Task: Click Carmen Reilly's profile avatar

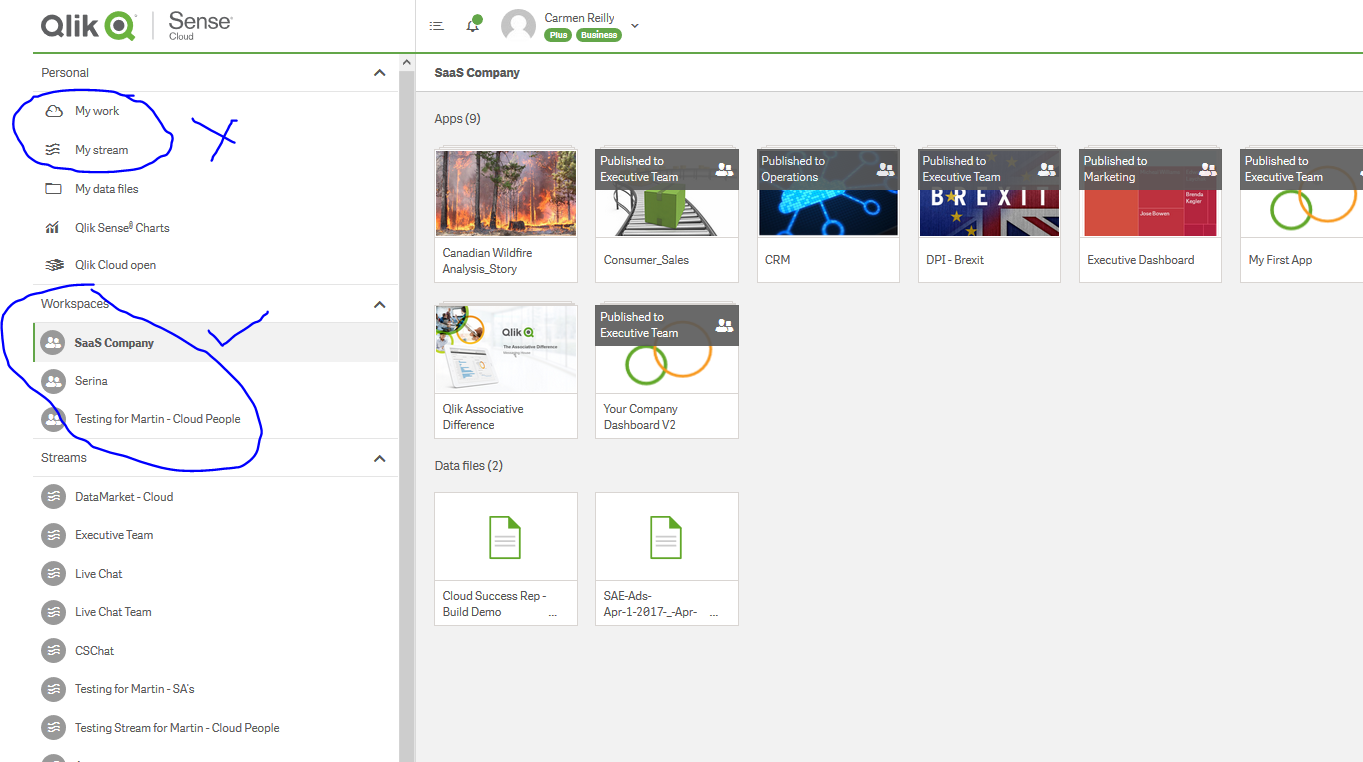Action: coord(518,26)
